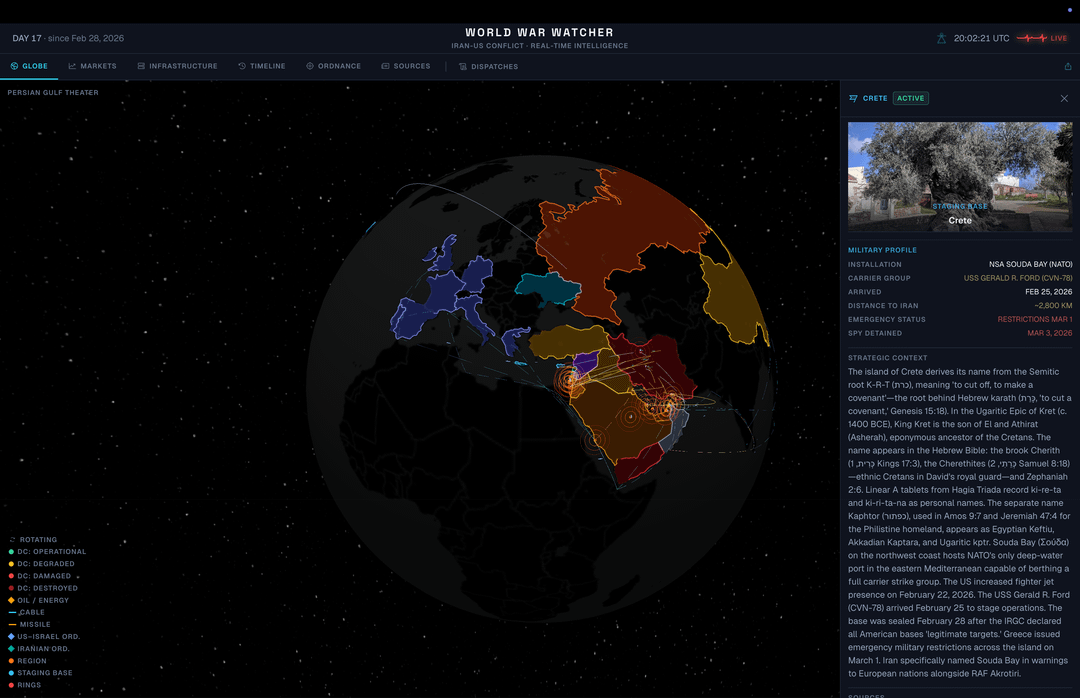Go to the Ordnance tab
The width and height of the screenshot is (1080, 698).
pyautogui.click(x=333, y=66)
